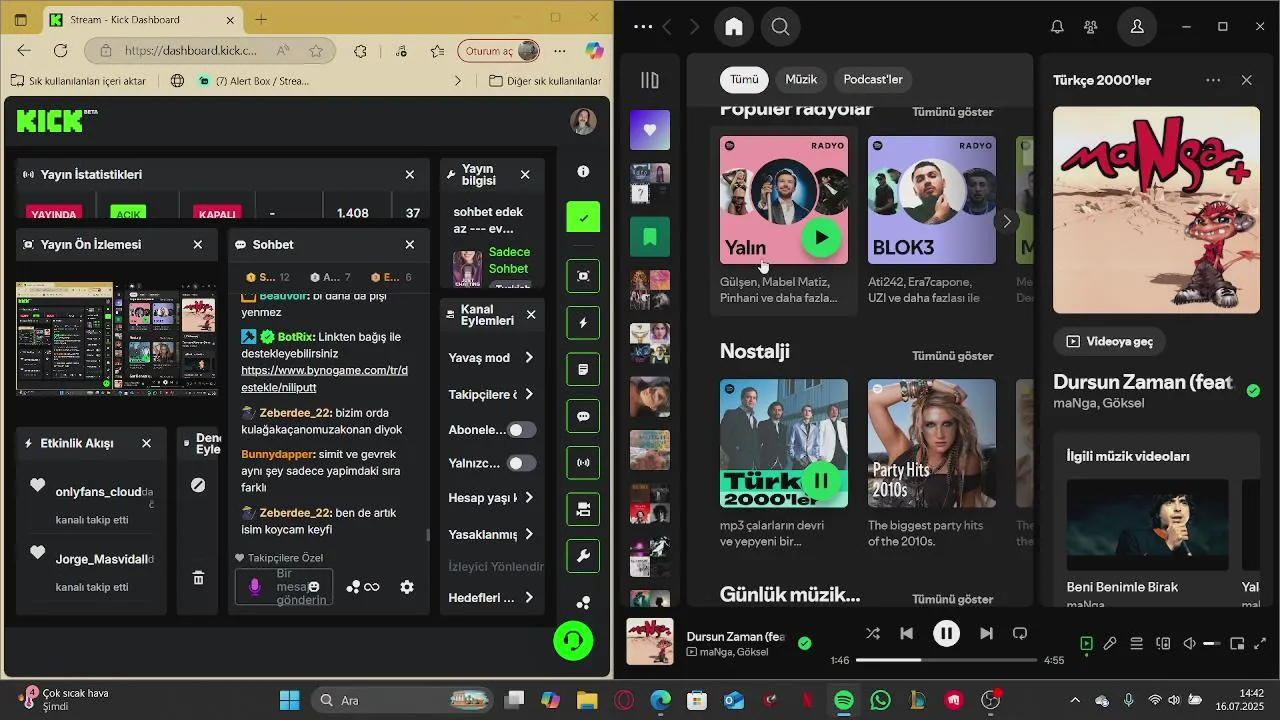This screenshot has width=1280, height=720.
Task: Open wrench tools icon in Kick toolbar
Action: click(x=583, y=556)
